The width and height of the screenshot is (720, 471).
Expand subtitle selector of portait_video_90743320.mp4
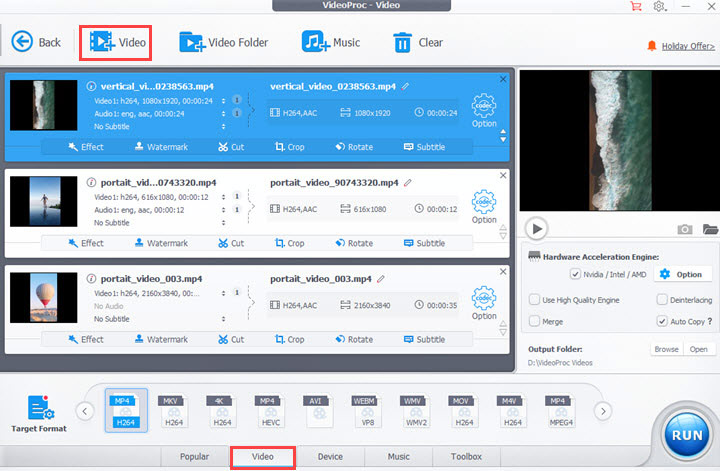click(224, 223)
